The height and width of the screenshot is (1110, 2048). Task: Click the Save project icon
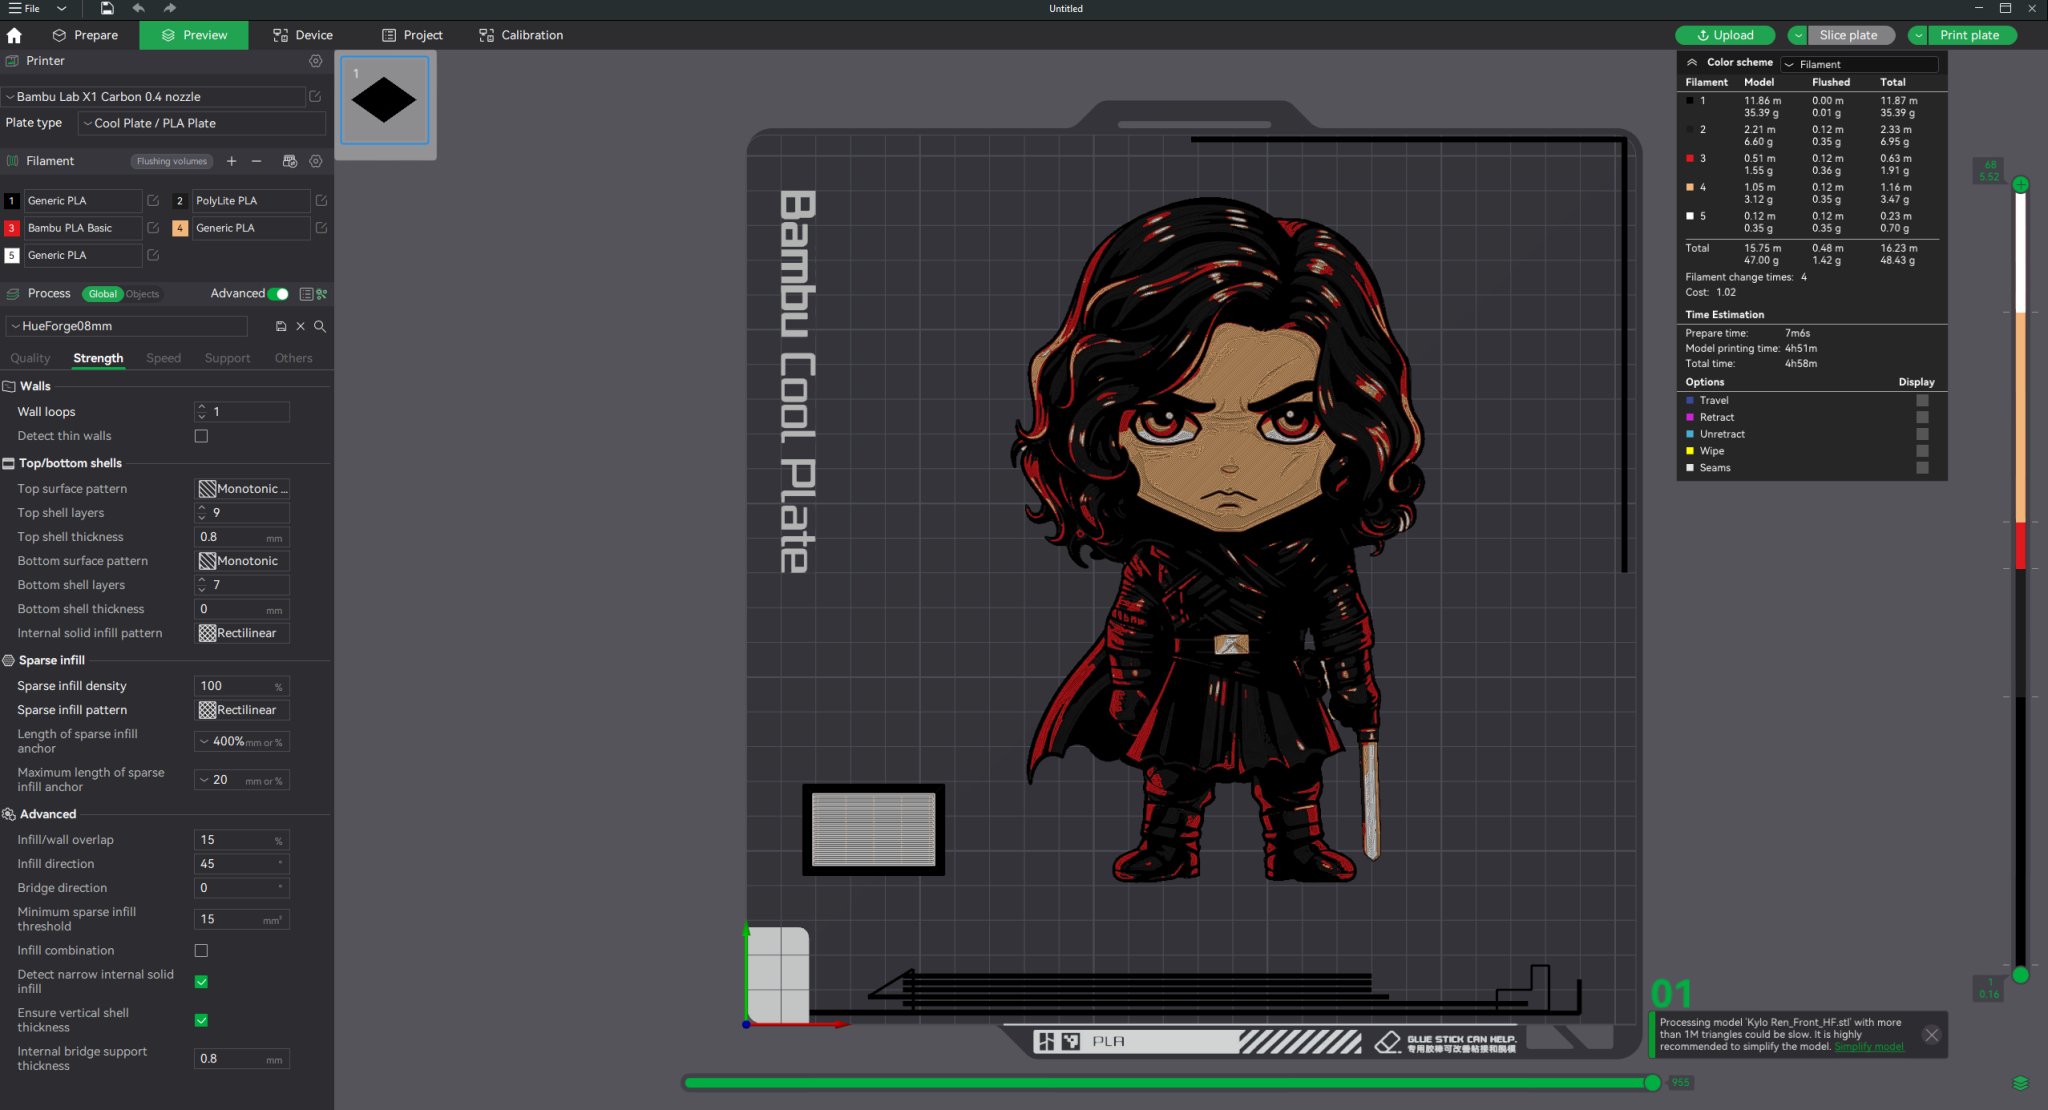(106, 8)
